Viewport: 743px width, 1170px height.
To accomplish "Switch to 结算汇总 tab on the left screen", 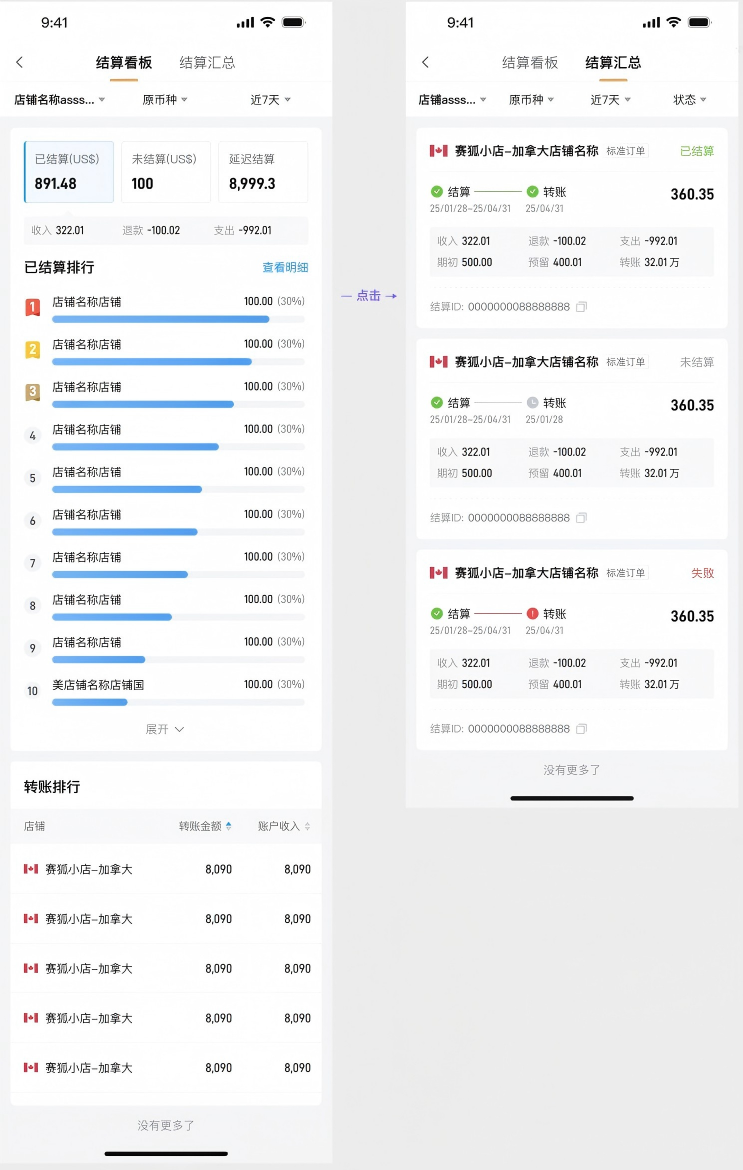I will (x=207, y=63).
